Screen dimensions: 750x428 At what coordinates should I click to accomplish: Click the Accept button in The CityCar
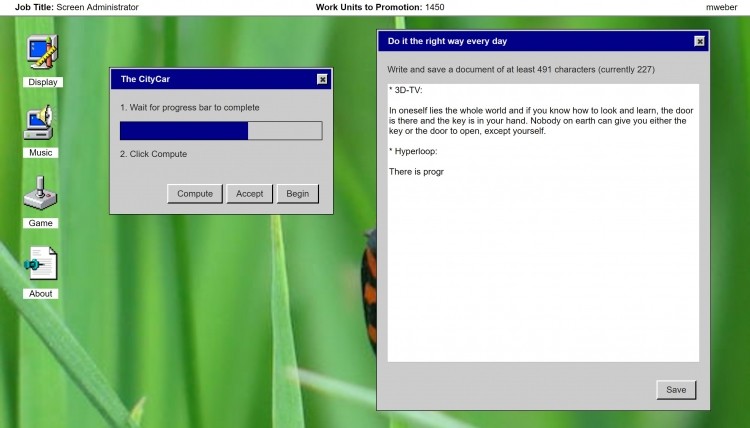(x=249, y=194)
